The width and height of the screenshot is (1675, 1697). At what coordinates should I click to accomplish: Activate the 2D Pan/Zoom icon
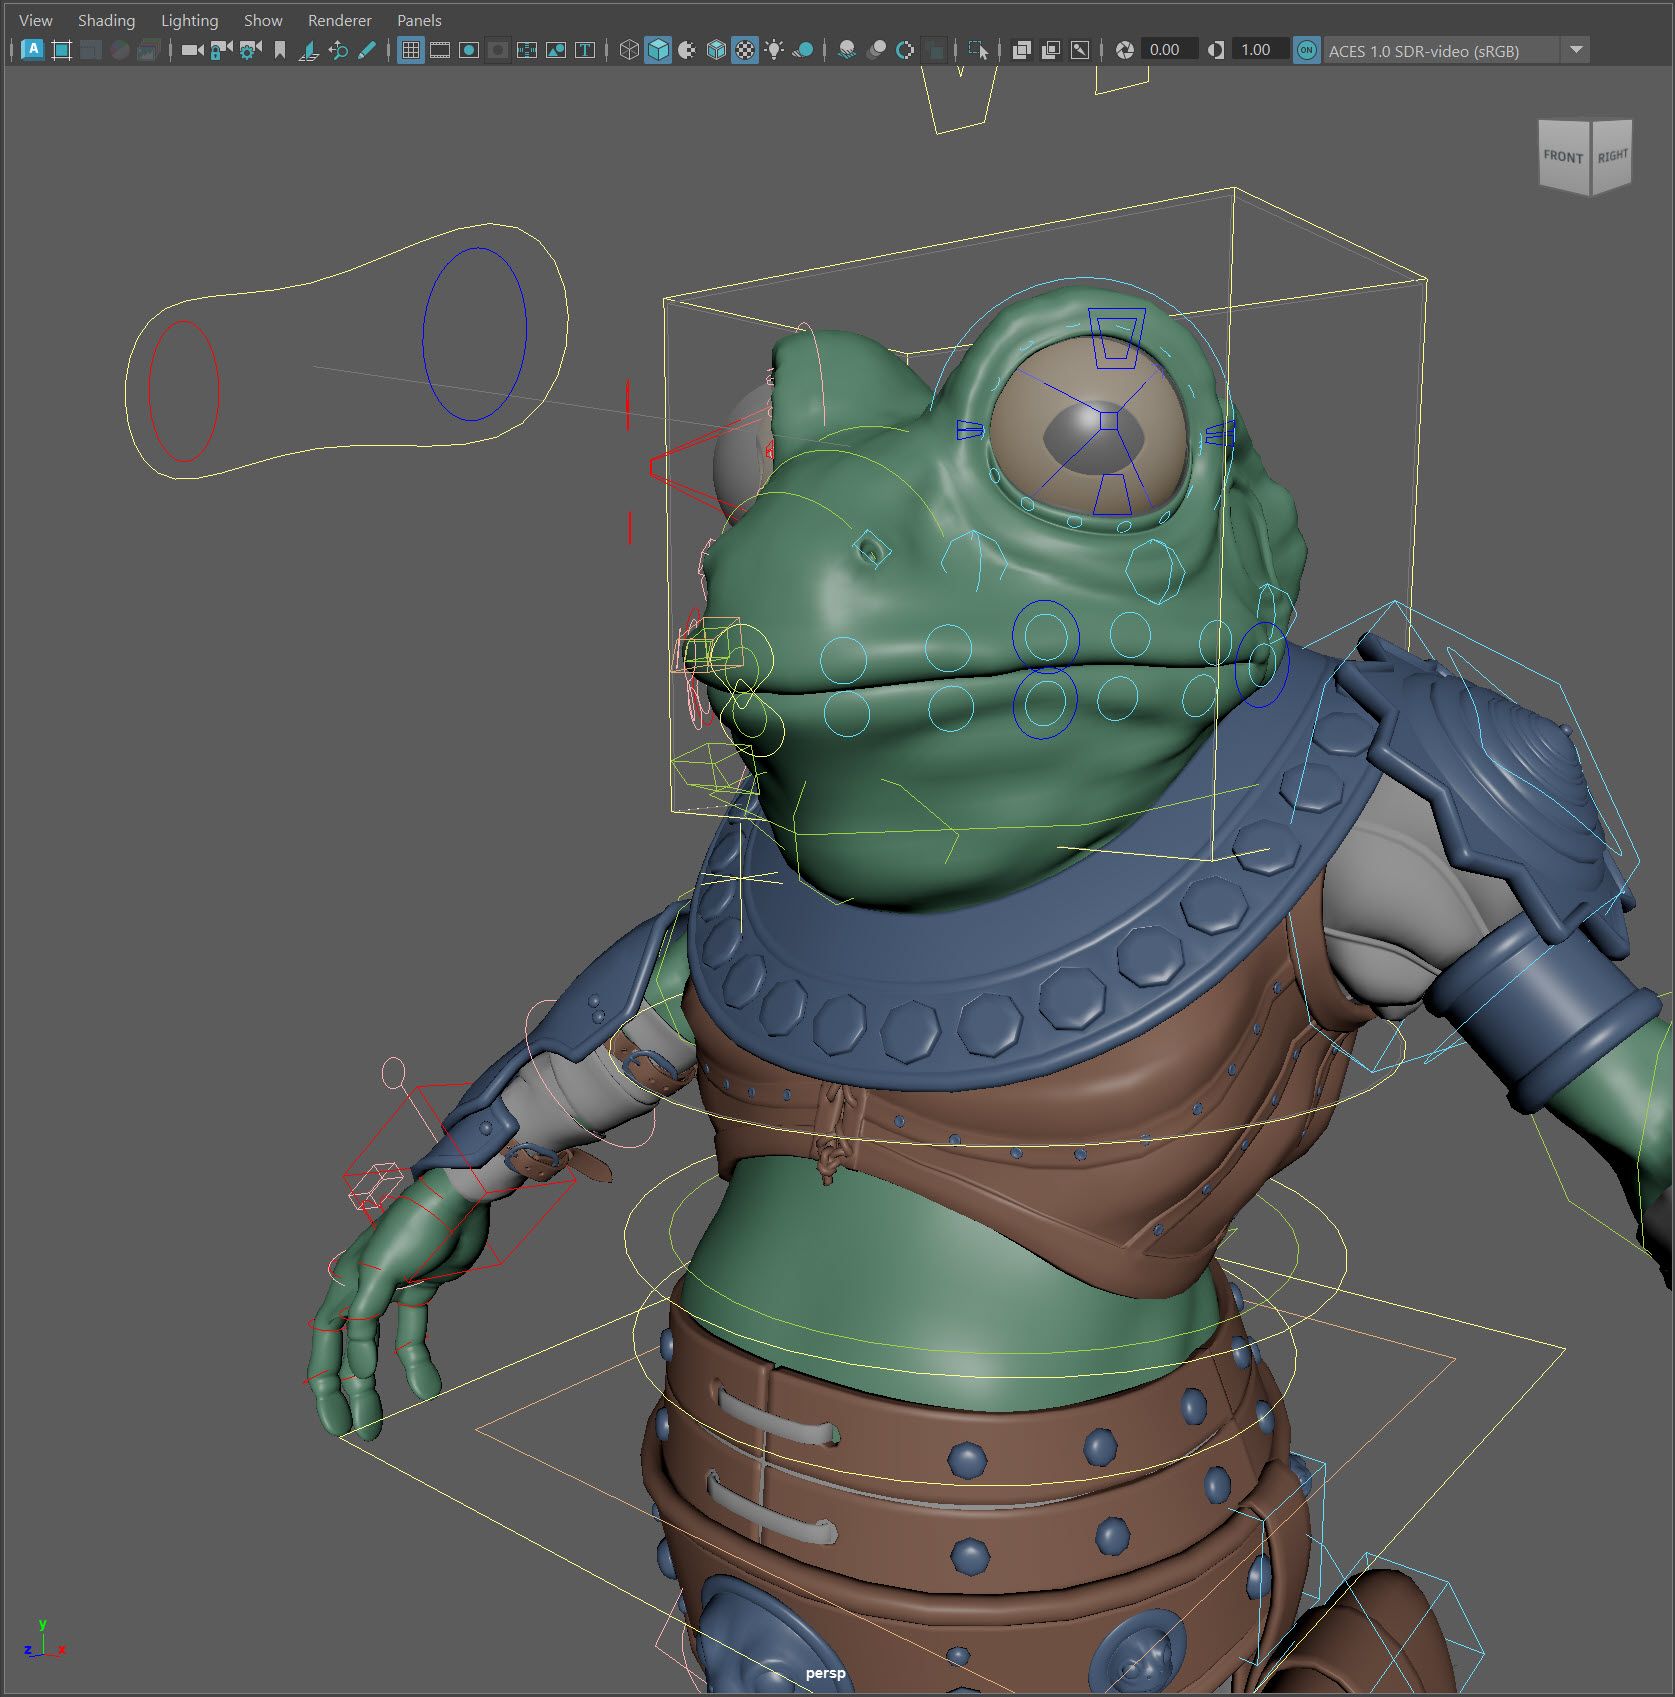(338, 49)
